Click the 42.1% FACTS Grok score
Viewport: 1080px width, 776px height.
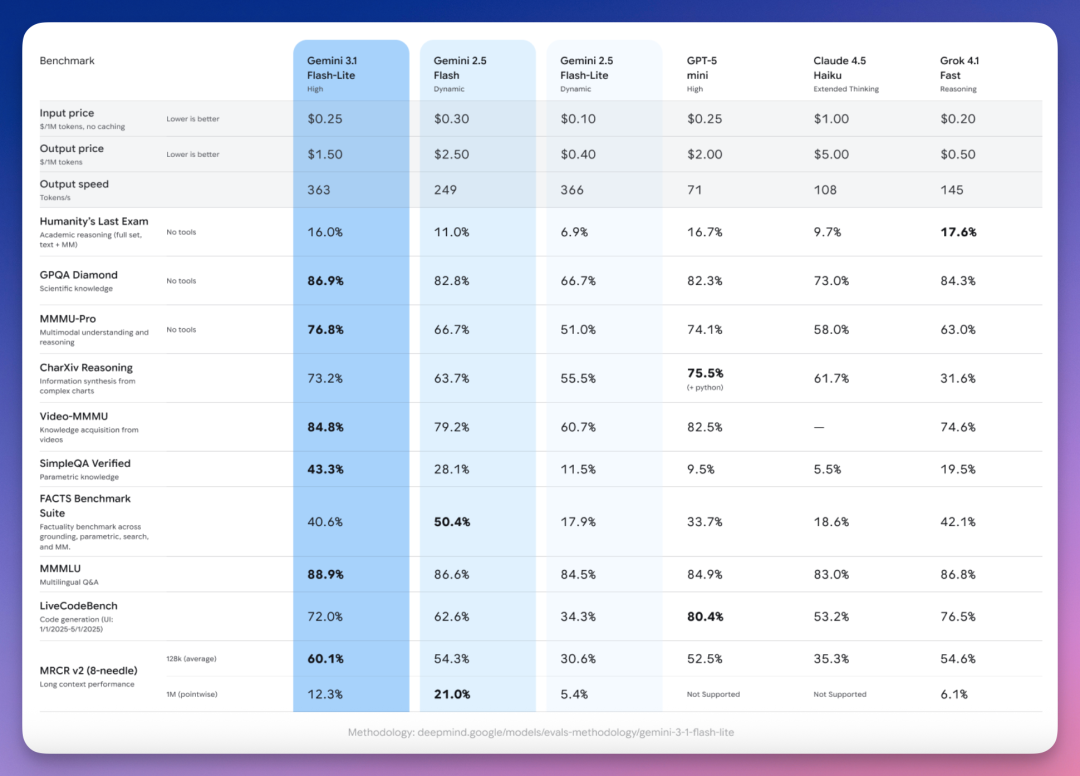(x=958, y=522)
